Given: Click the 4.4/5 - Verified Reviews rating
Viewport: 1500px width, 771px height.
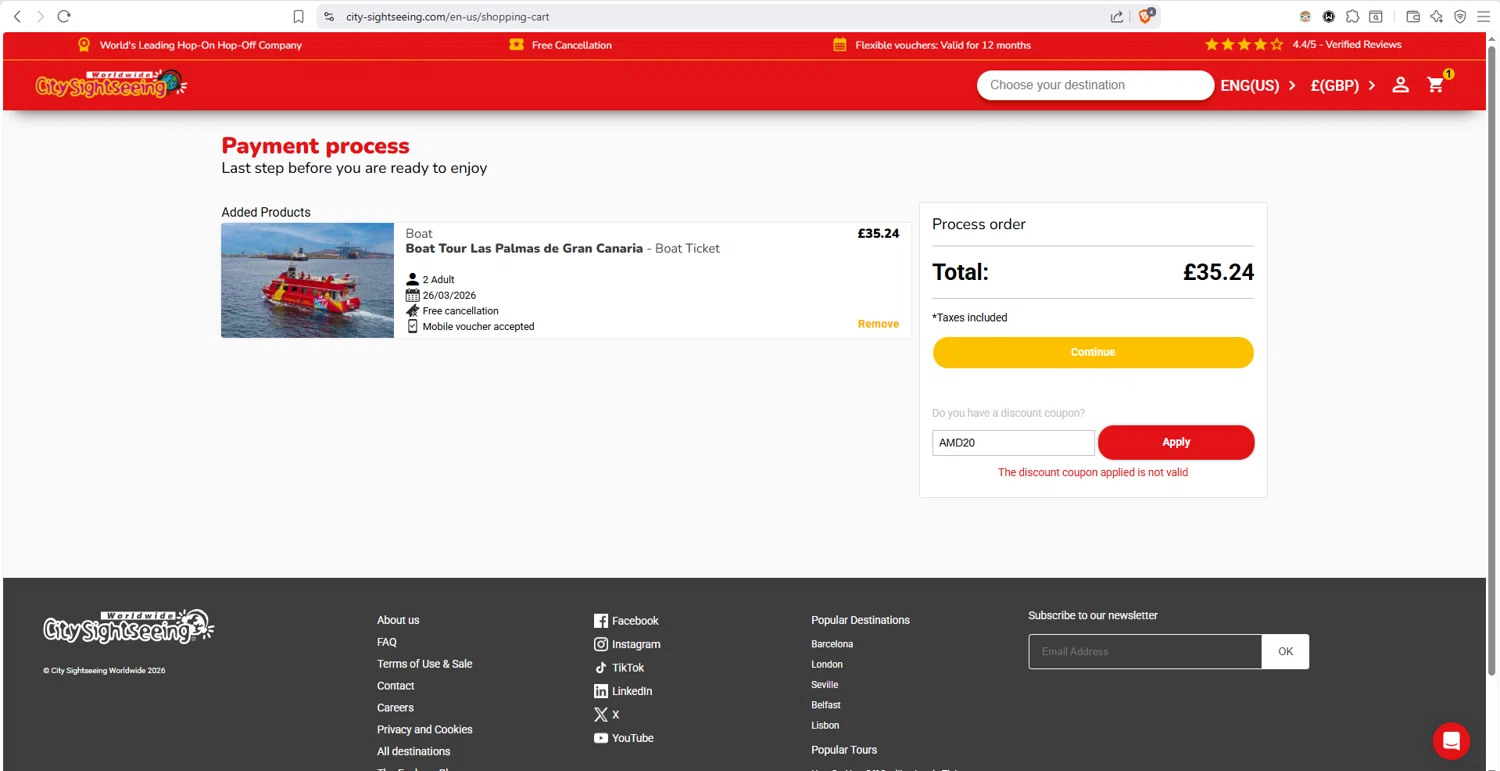Looking at the screenshot, I should [1346, 45].
